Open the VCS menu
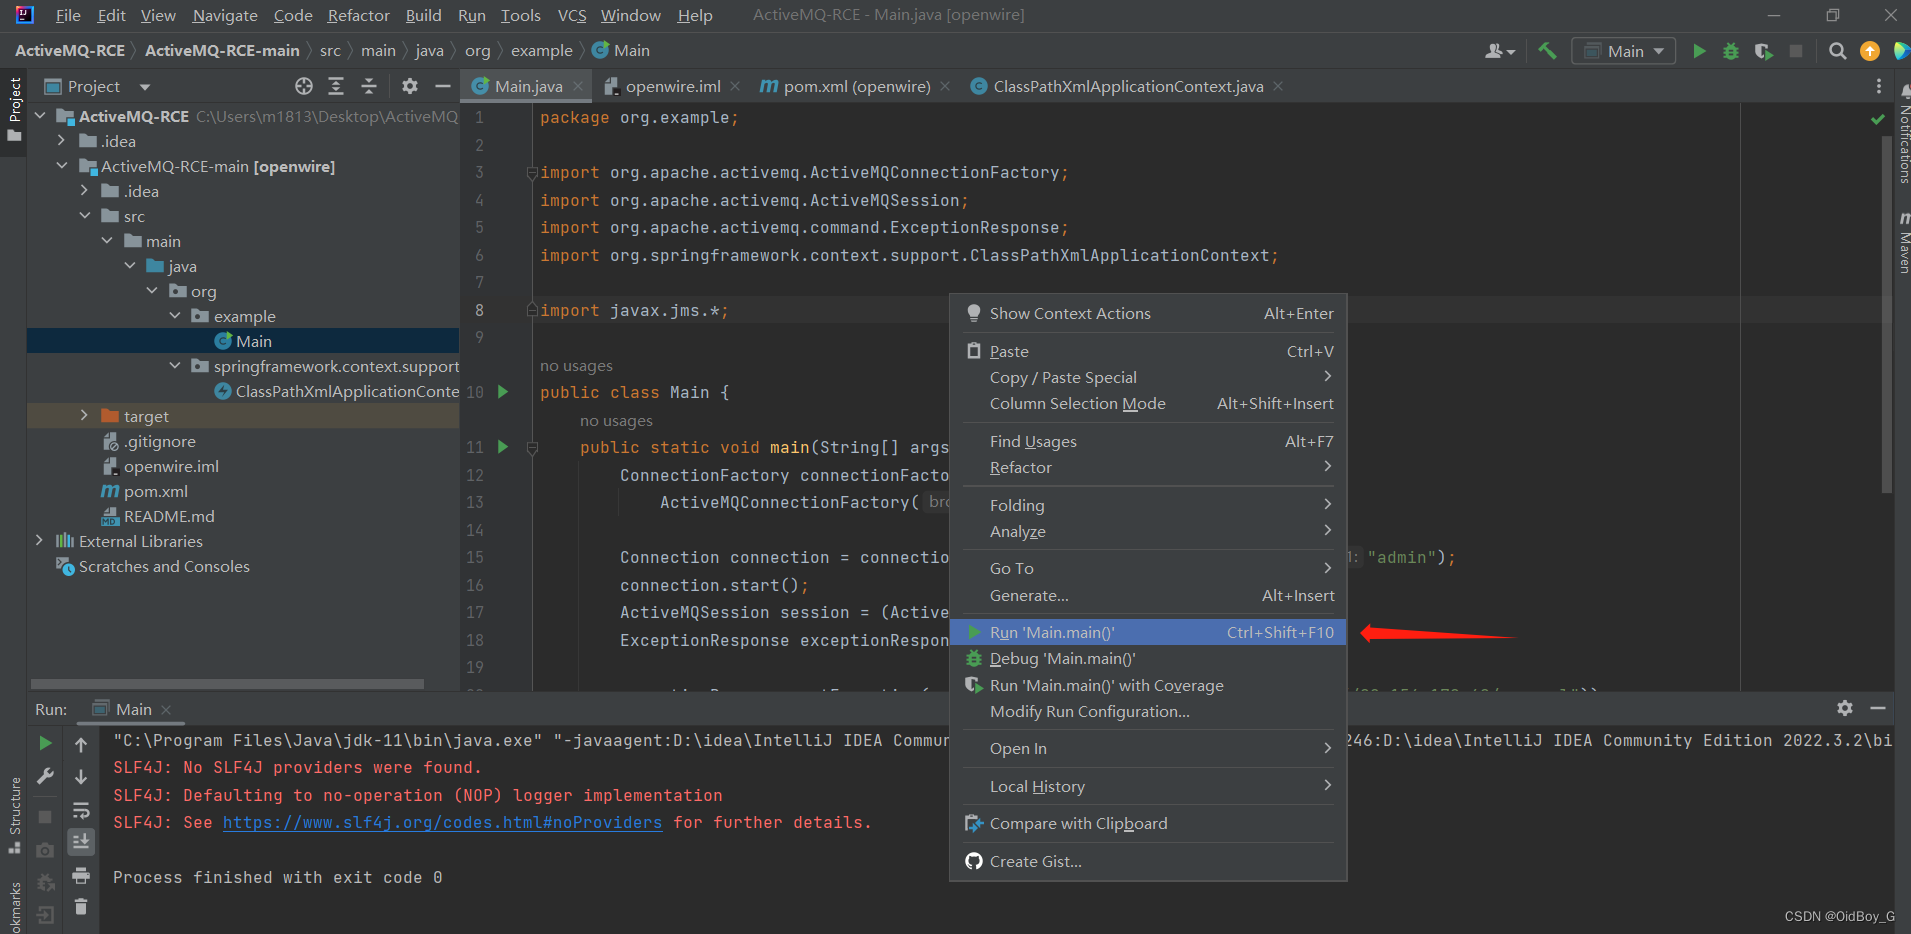Image resolution: width=1911 pixels, height=934 pixels. (572, 15)
